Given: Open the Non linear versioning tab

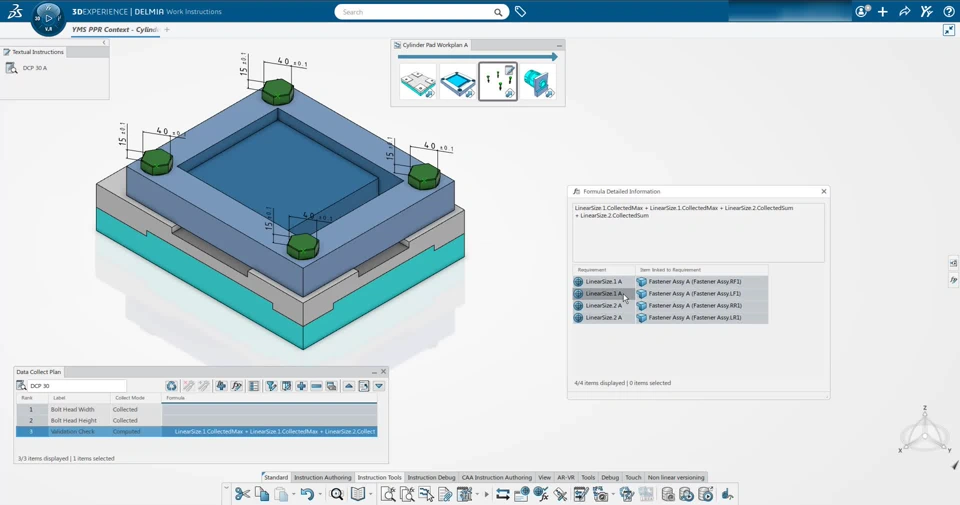Looking at the screenshot, I should click(x=676, y=477).
